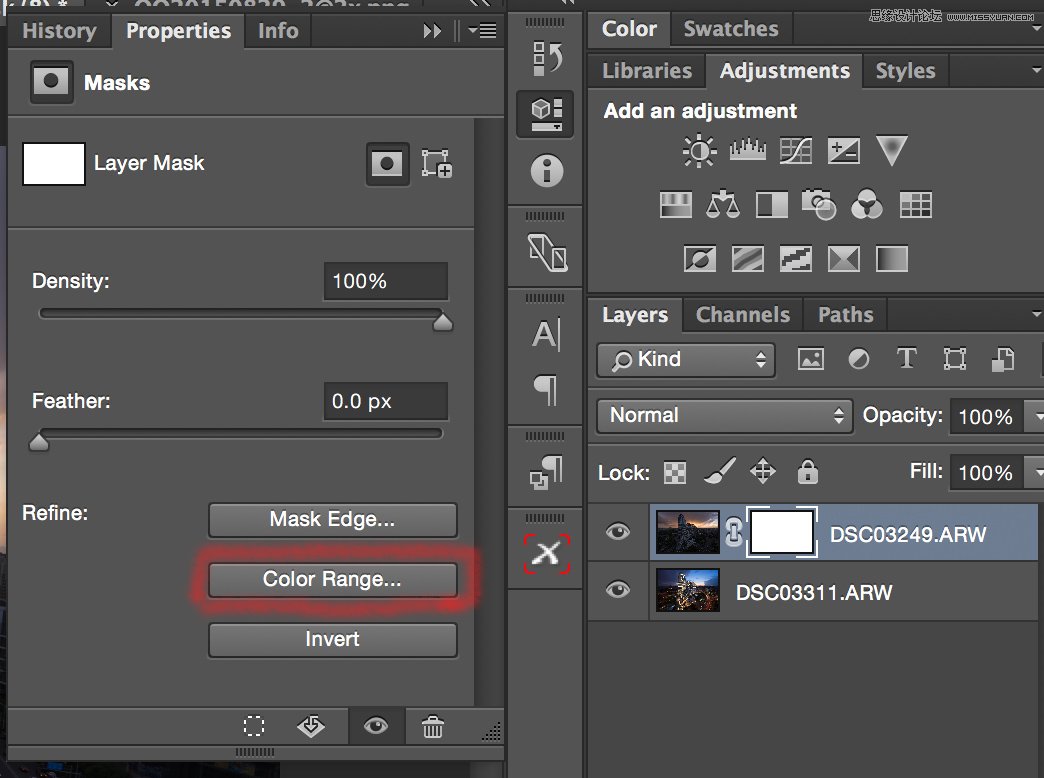Open the Paragraph Styles panel icon
1044x778 pixels.
tap(546, 472)
